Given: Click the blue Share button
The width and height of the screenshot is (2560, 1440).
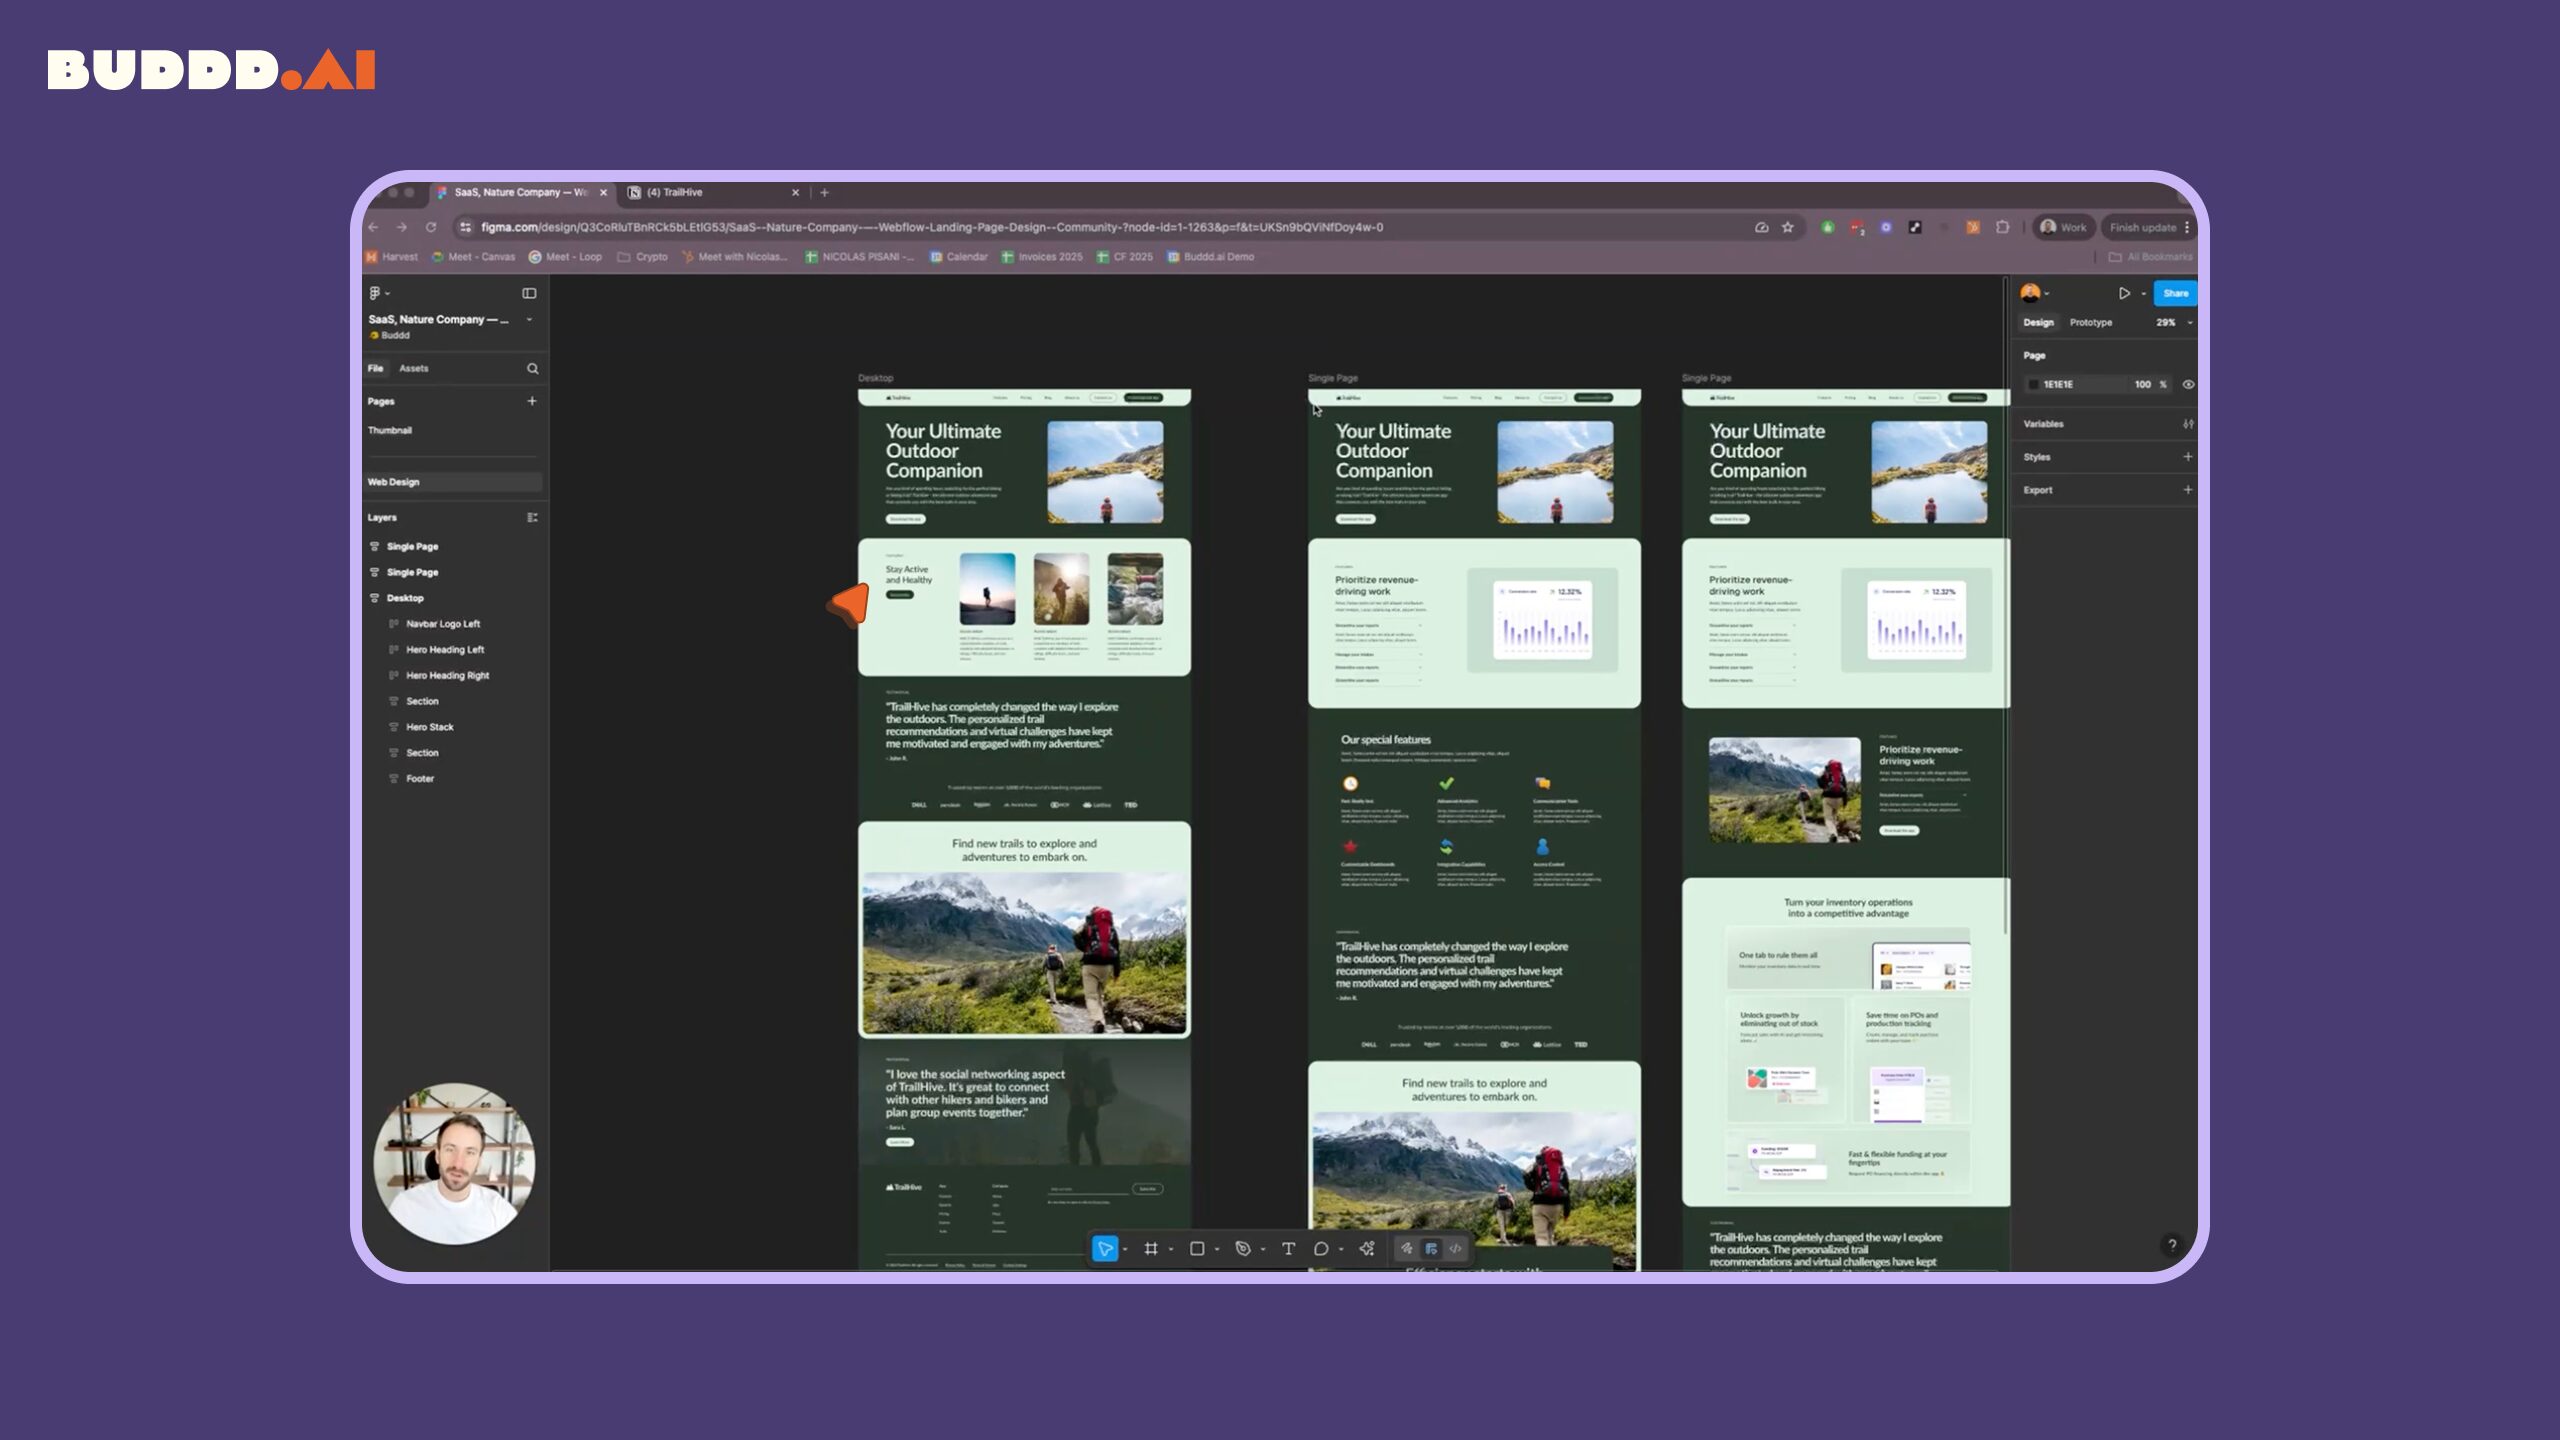Looking at the screenshot, I should (x=2175, y=293).
